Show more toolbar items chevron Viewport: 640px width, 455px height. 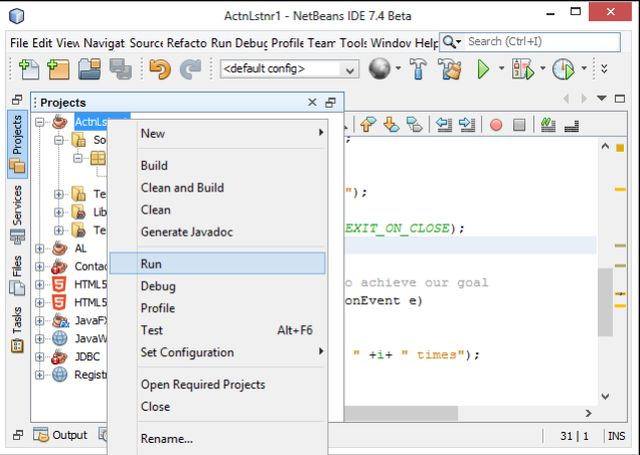tap(604, 69)
